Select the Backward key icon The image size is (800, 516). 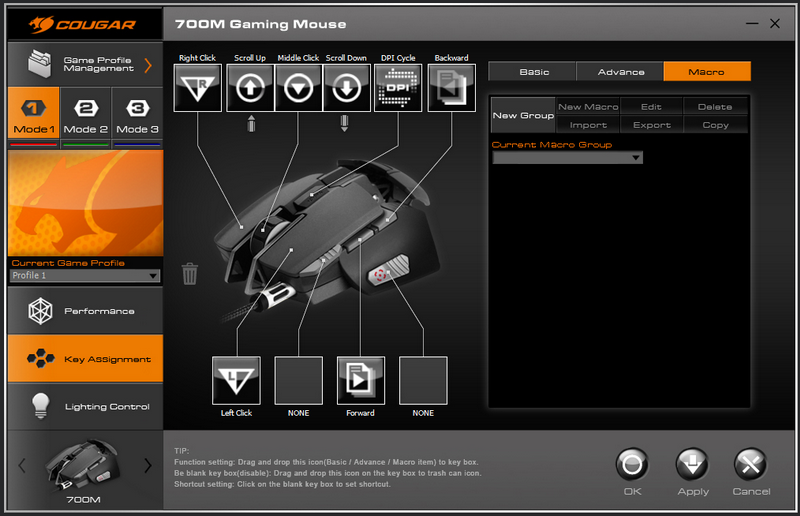[452, 88]
